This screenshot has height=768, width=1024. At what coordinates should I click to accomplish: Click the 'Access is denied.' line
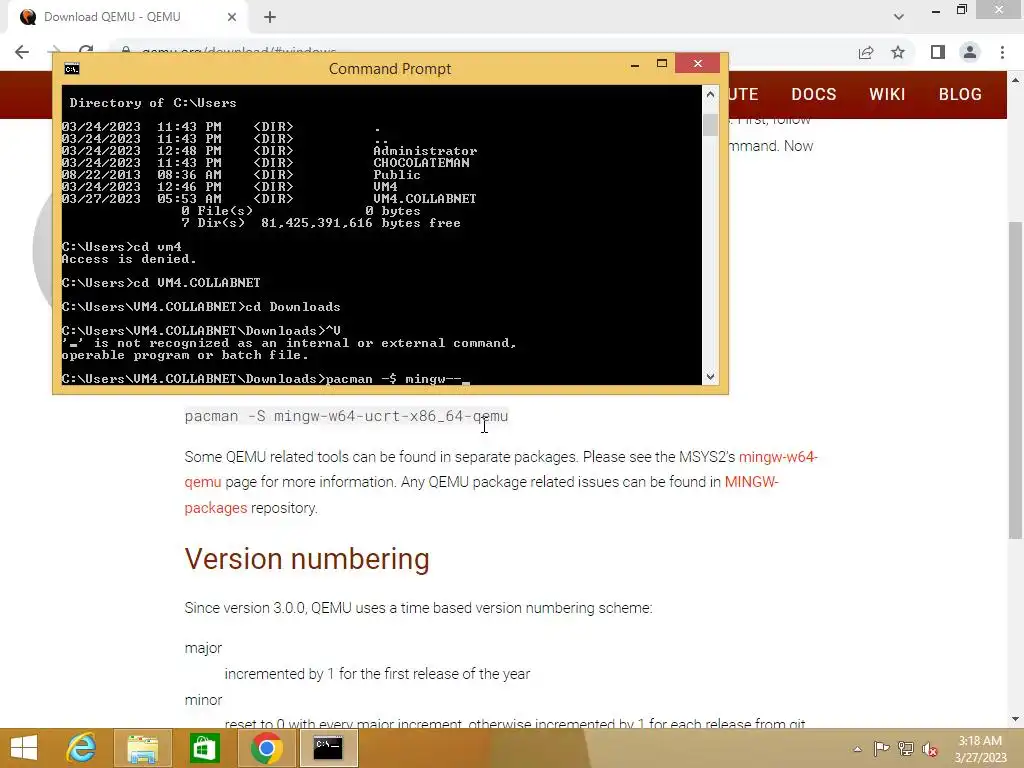(129, 259)
